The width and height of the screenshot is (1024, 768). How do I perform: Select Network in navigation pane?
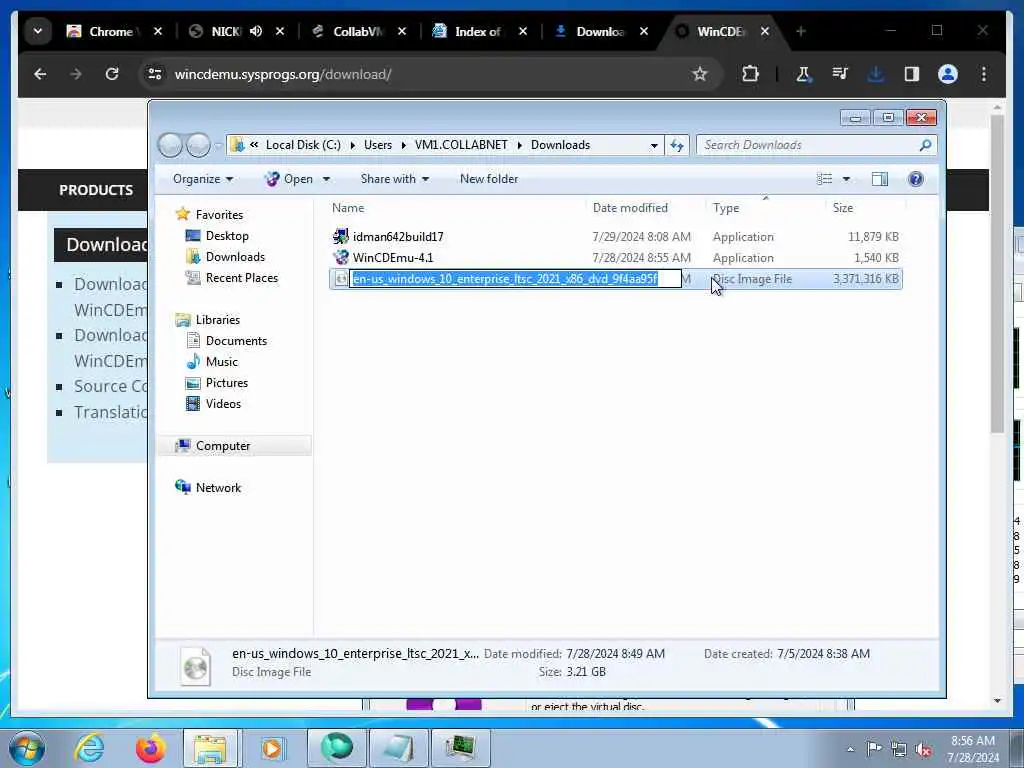[218, 488]
